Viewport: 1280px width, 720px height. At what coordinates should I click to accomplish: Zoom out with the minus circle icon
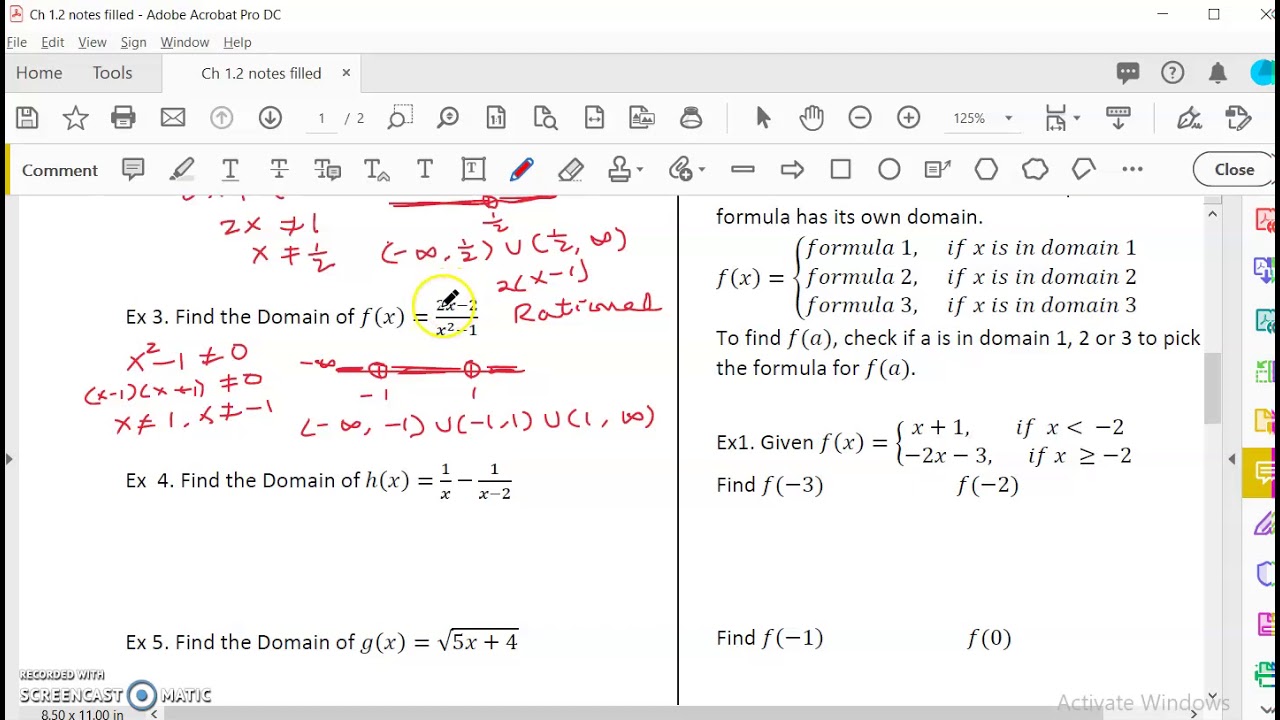[860, 118]
